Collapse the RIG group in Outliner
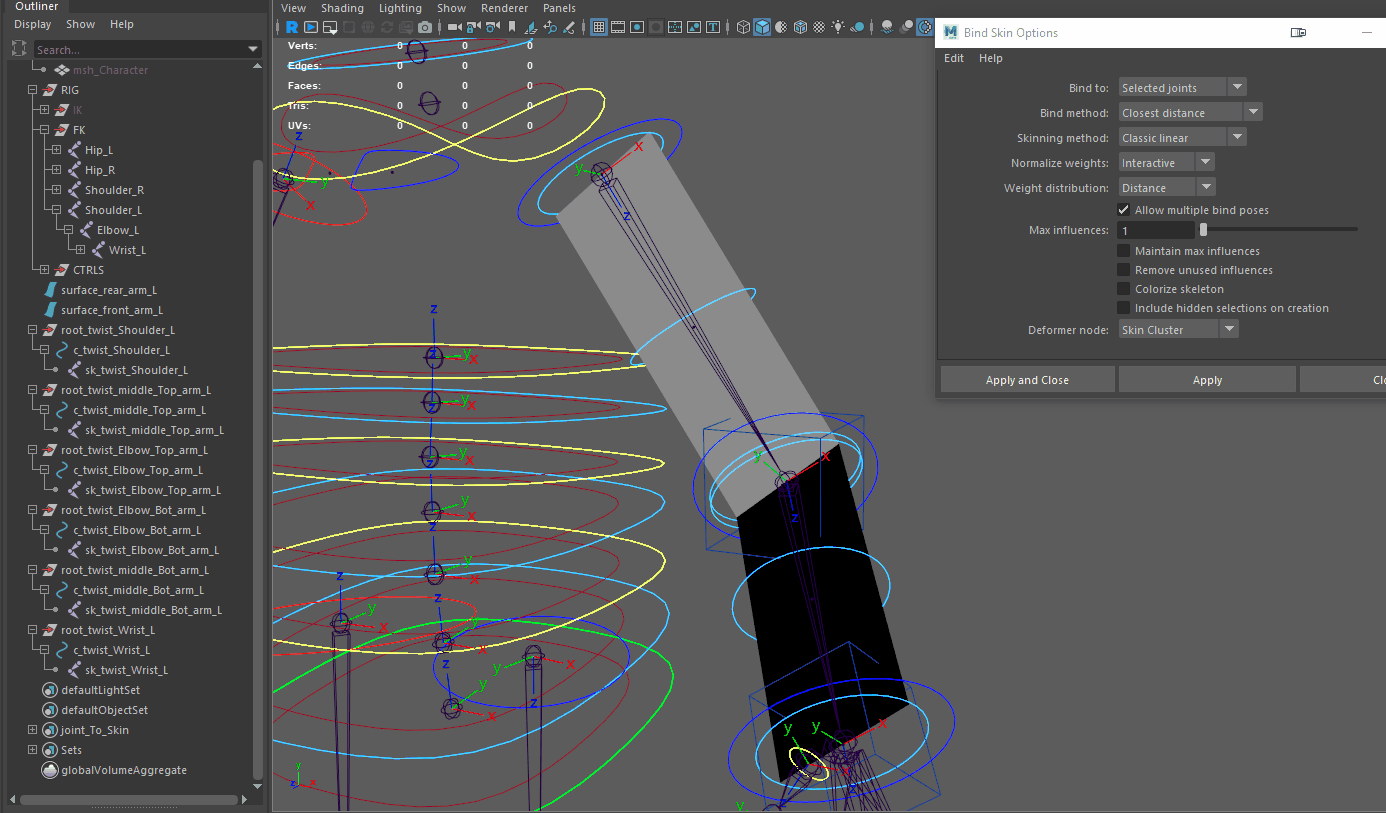Viewport: 1386px width, 813px height. coord(32,90)
